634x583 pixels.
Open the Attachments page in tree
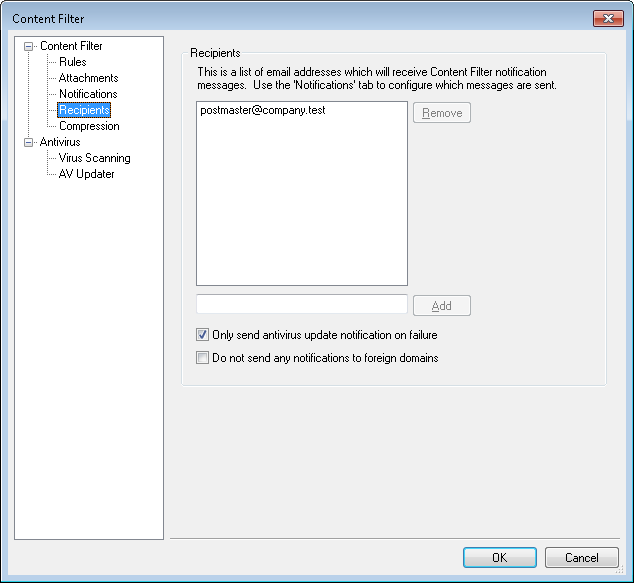pyautogui.click(x=88, y=78)
